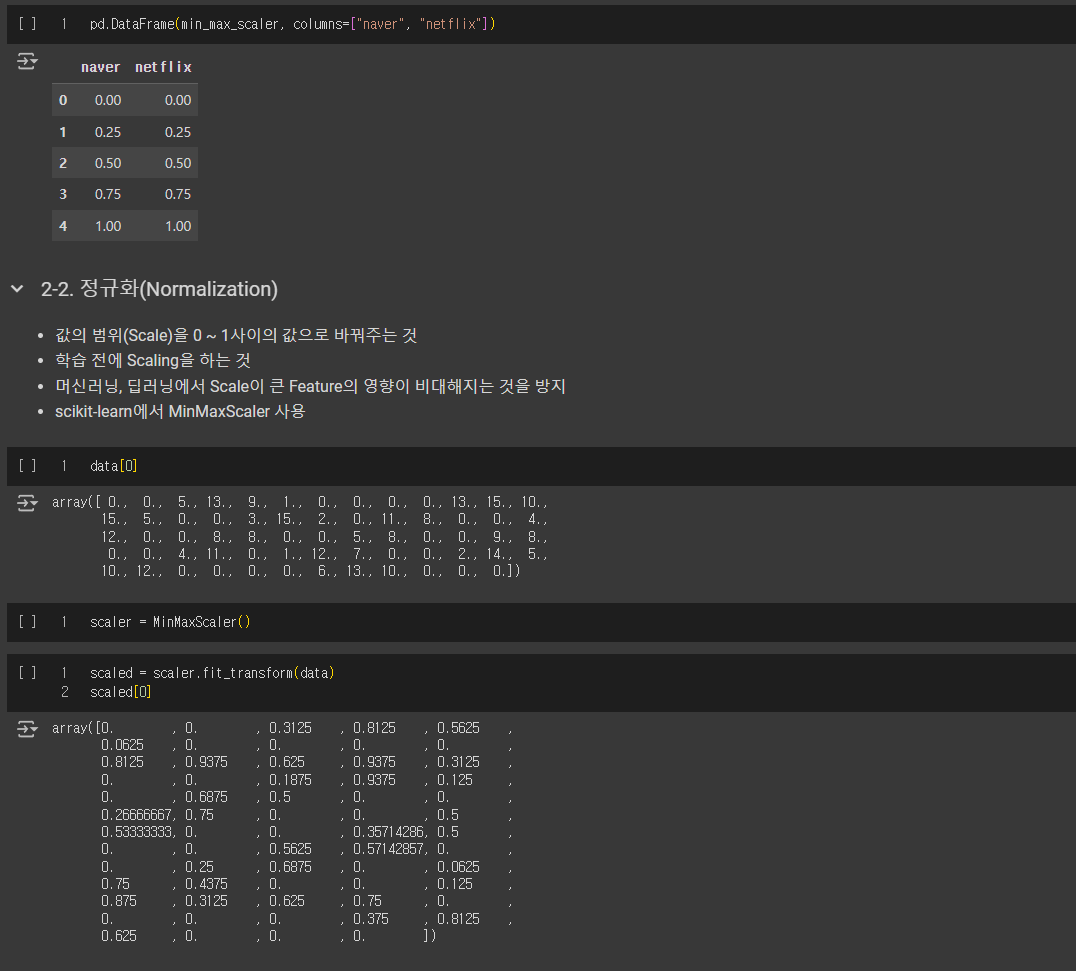
Task: Click the bullet about Scale 0 ~ 1사이의 값
Action: click(x=236, y=336)
